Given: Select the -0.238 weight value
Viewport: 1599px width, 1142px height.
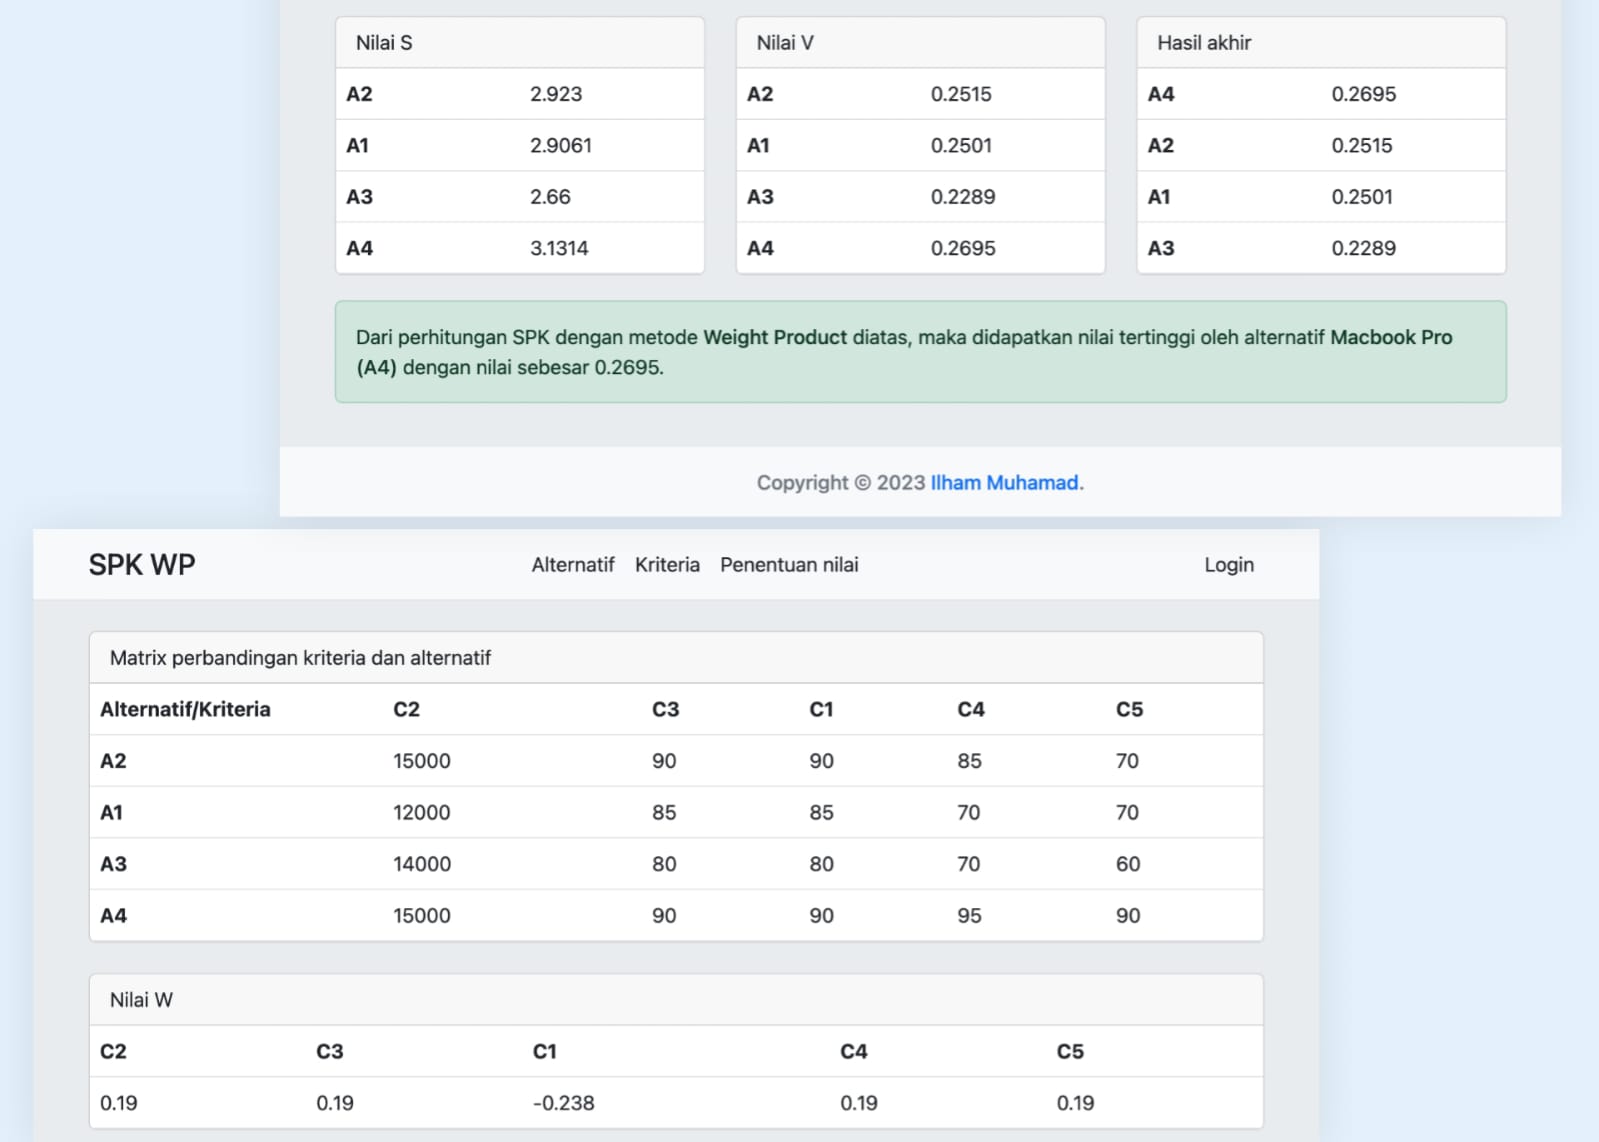Looking at the screenshot, I should [563, 1103].
